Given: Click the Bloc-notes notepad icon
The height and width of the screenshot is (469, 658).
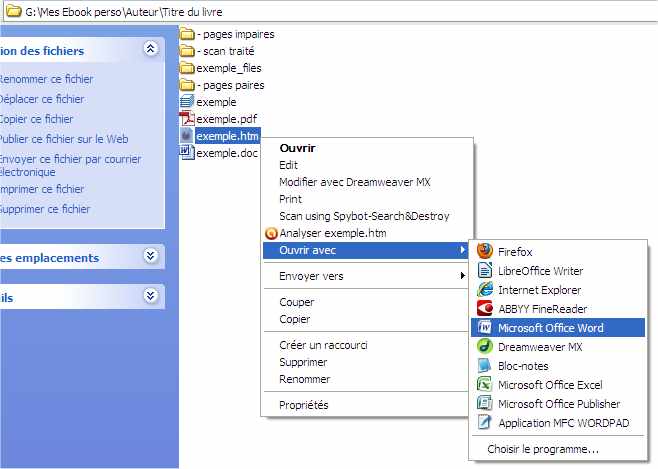Looking at the screenshot, I should point(485,365).
